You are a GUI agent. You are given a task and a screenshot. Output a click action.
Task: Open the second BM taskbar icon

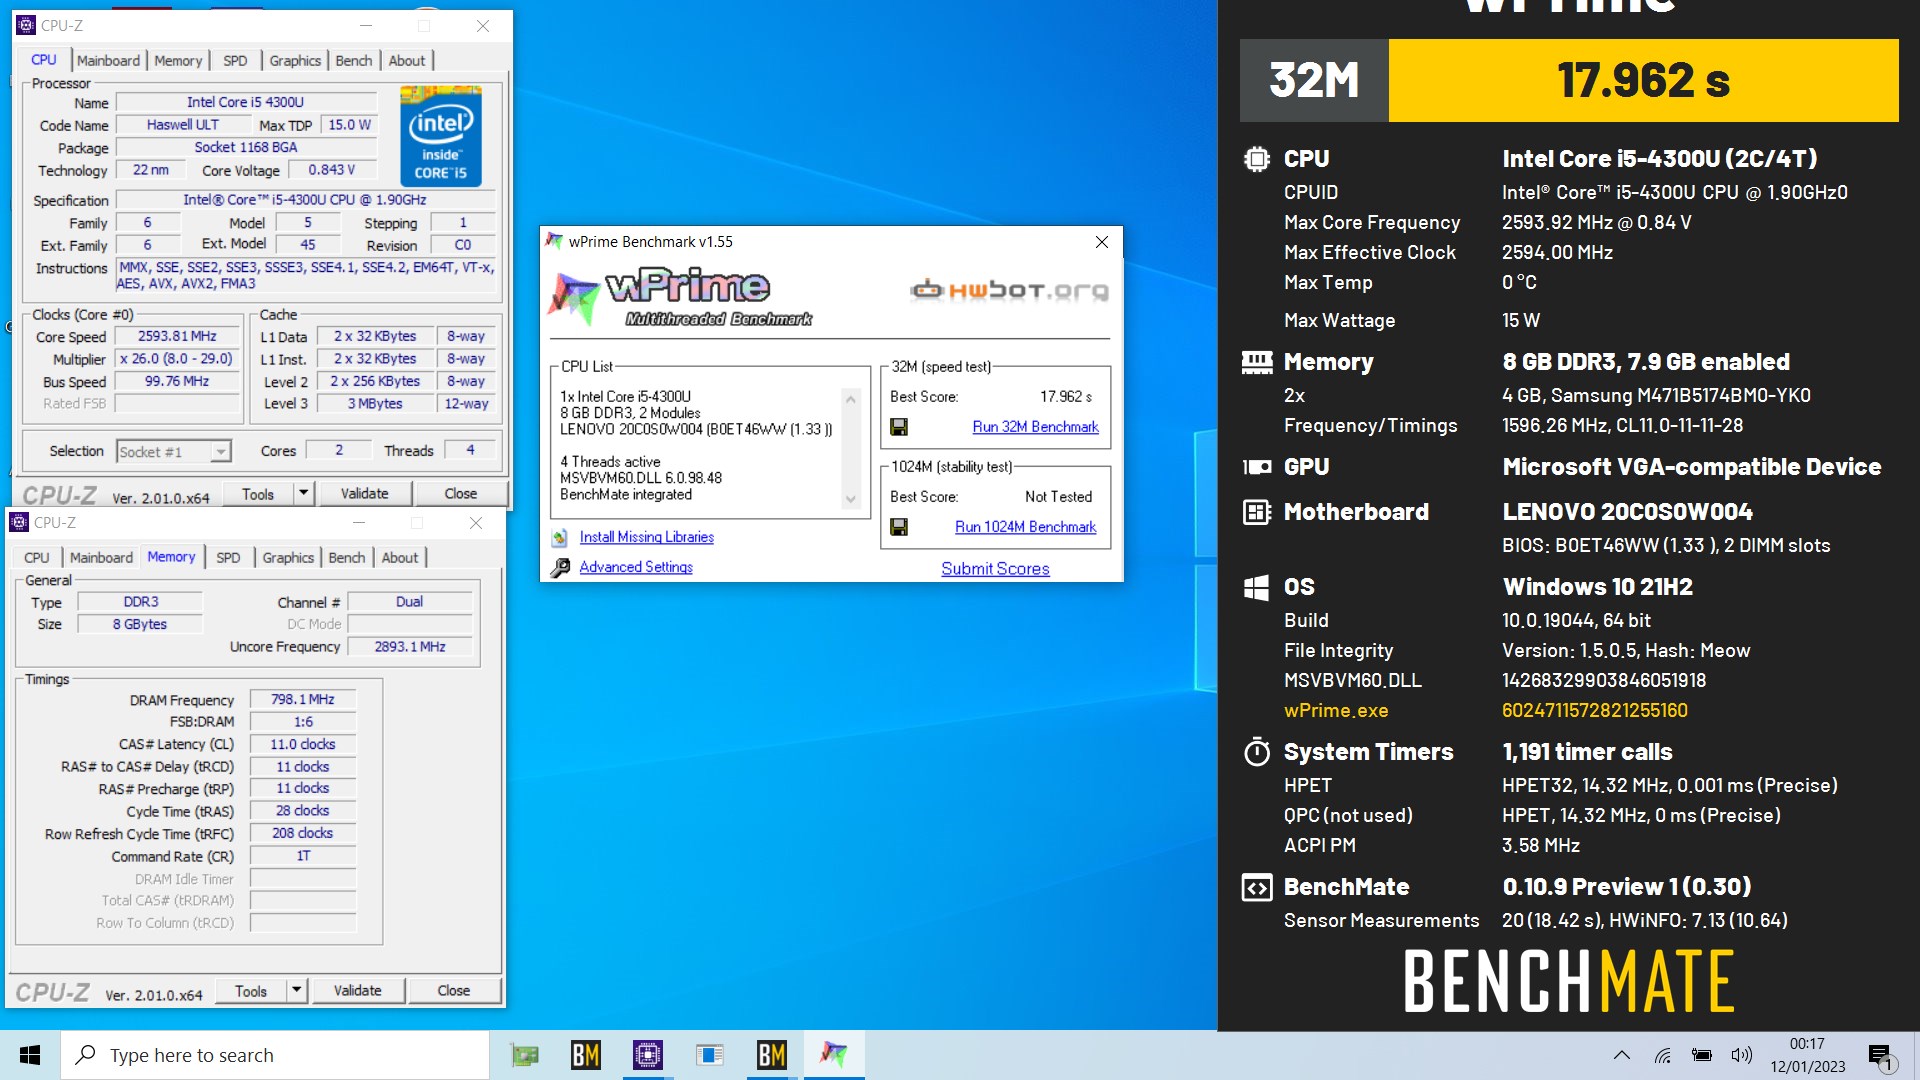(x=772, y=1055)
